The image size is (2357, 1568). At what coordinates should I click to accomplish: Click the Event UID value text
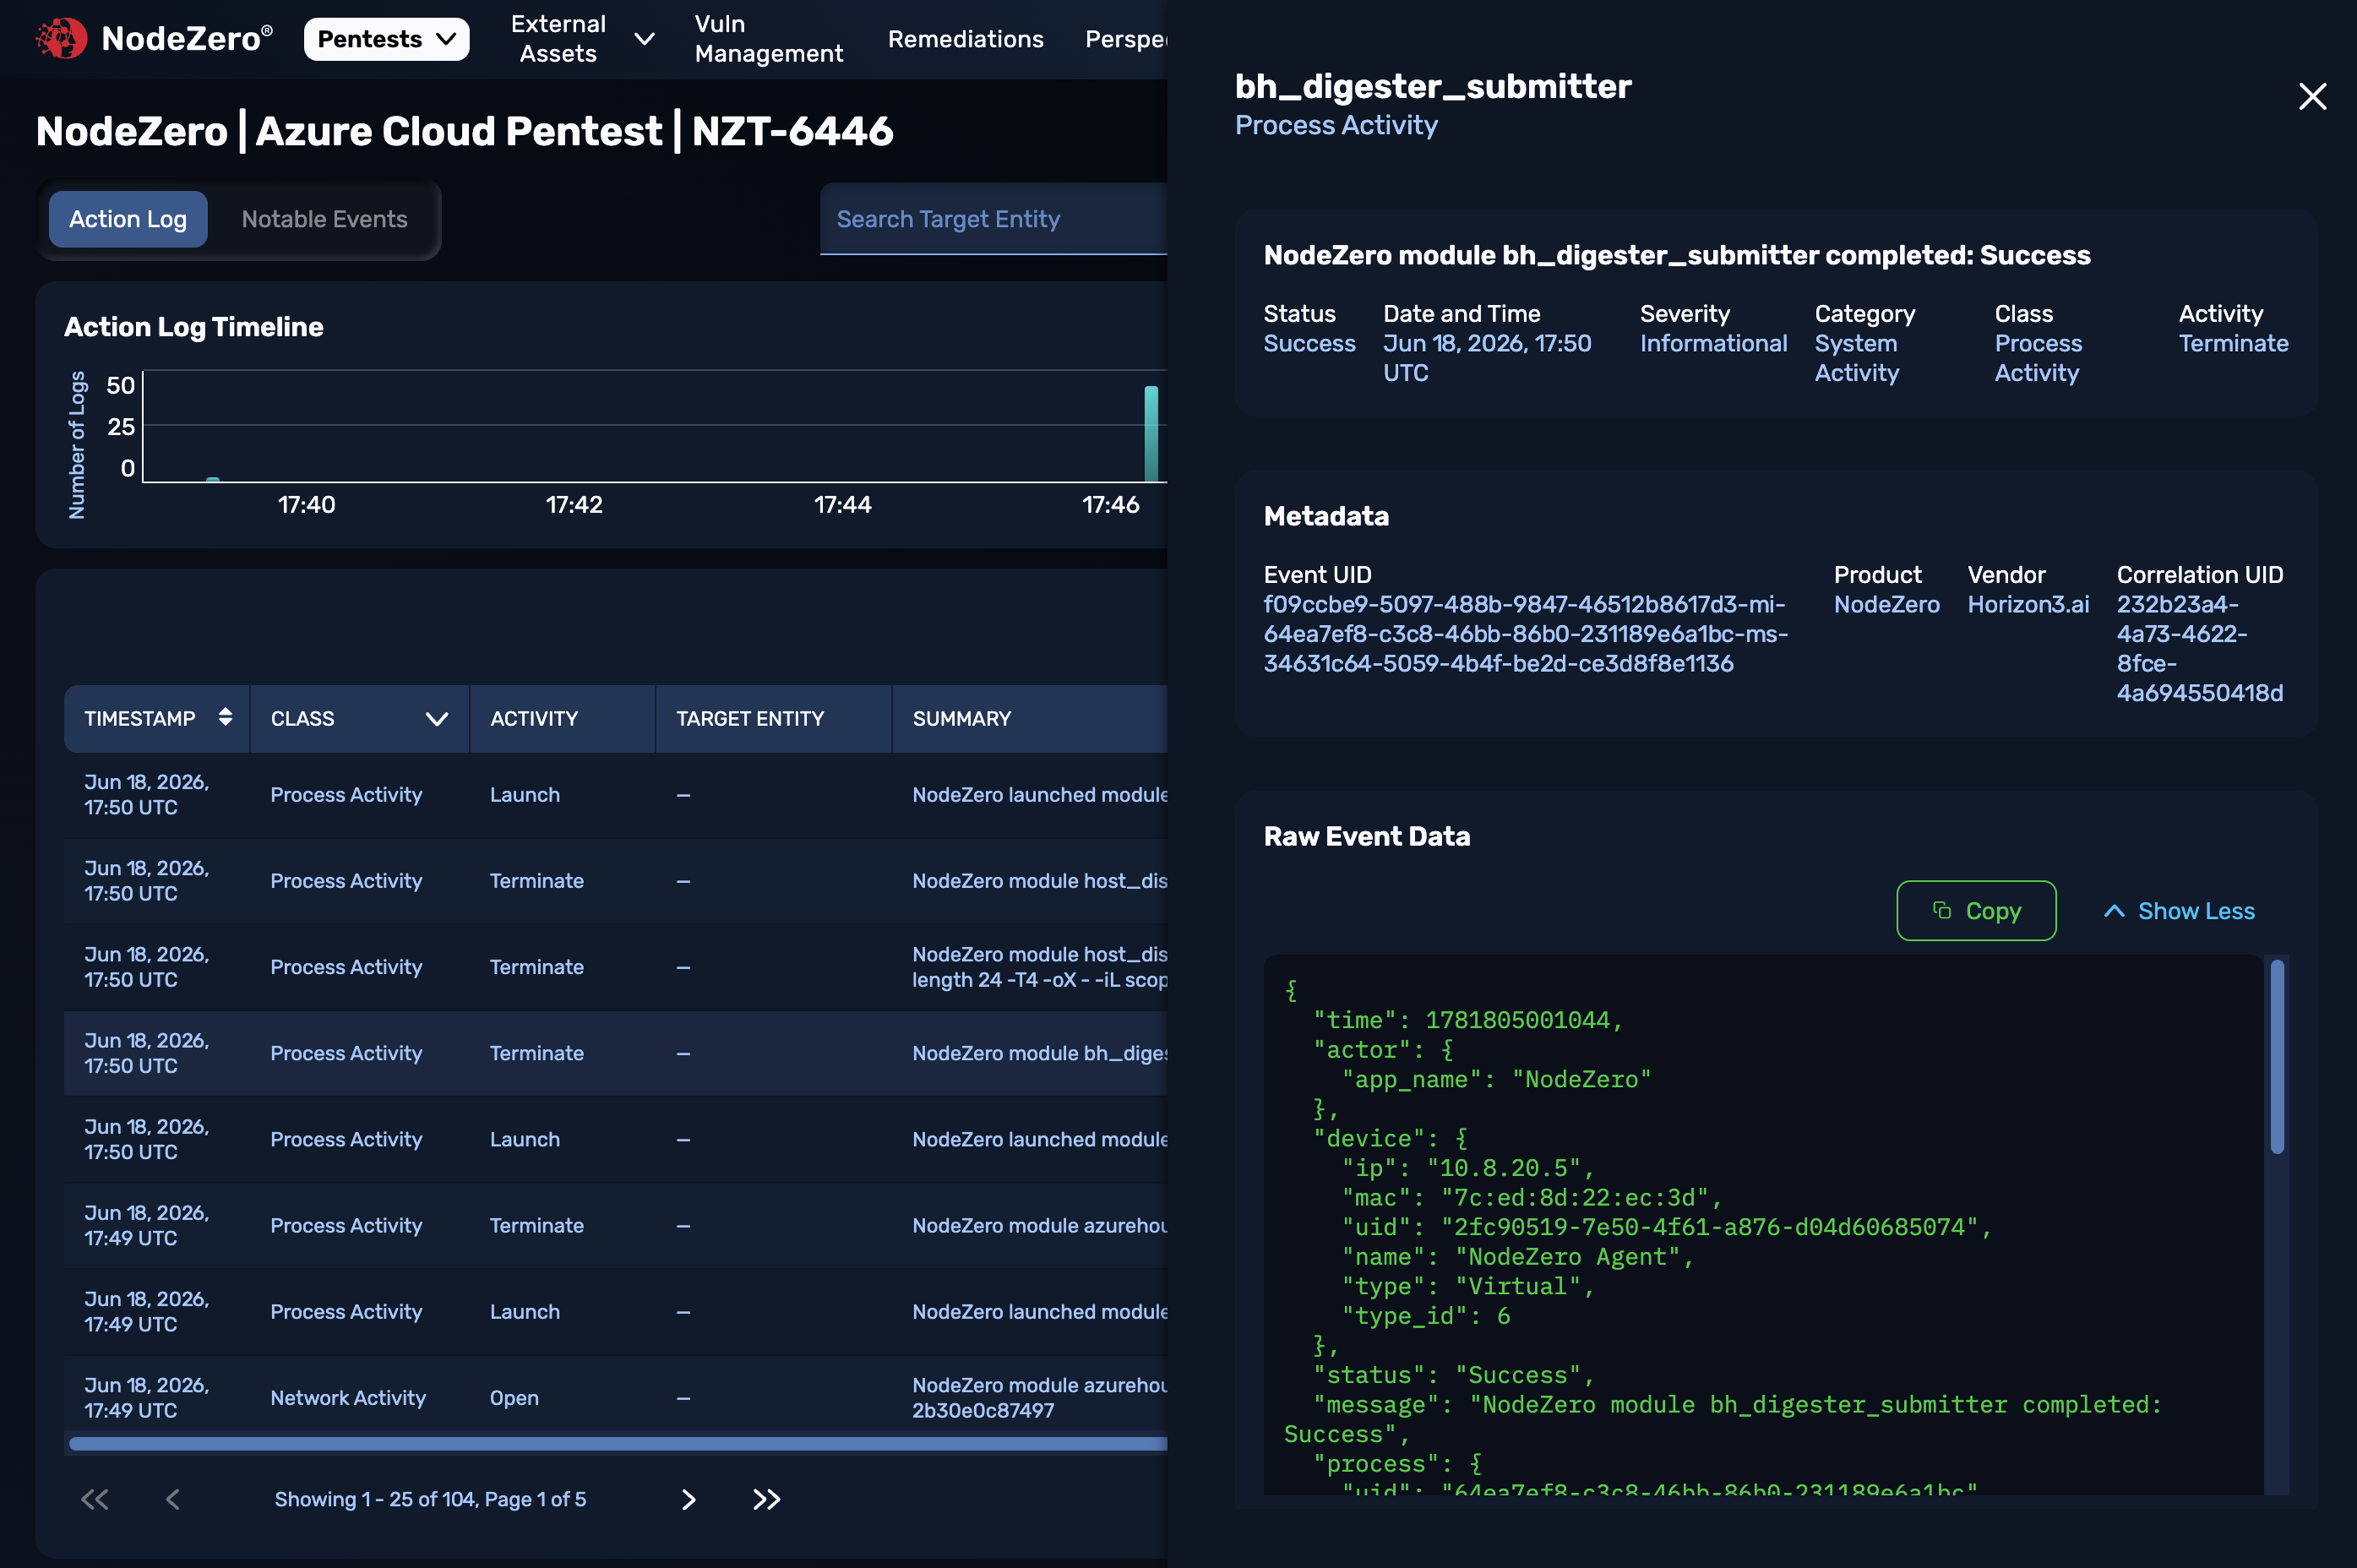1525,634
